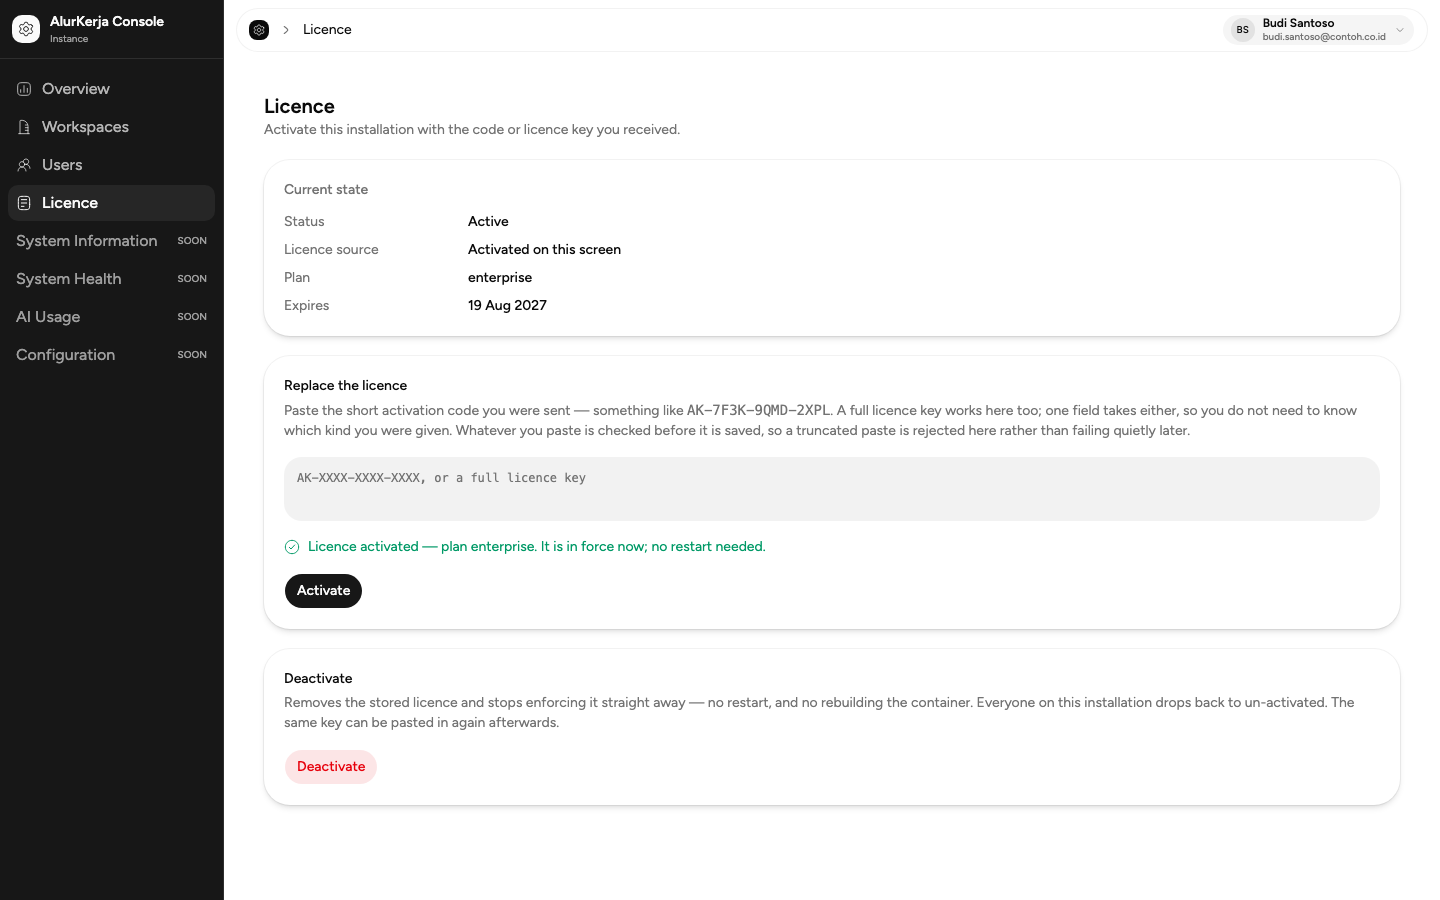The height and width of the screenshot is (900, 1440).
Task: Select Licence in the sidebar
Action: pyautogui.click(x=111, y=203)
